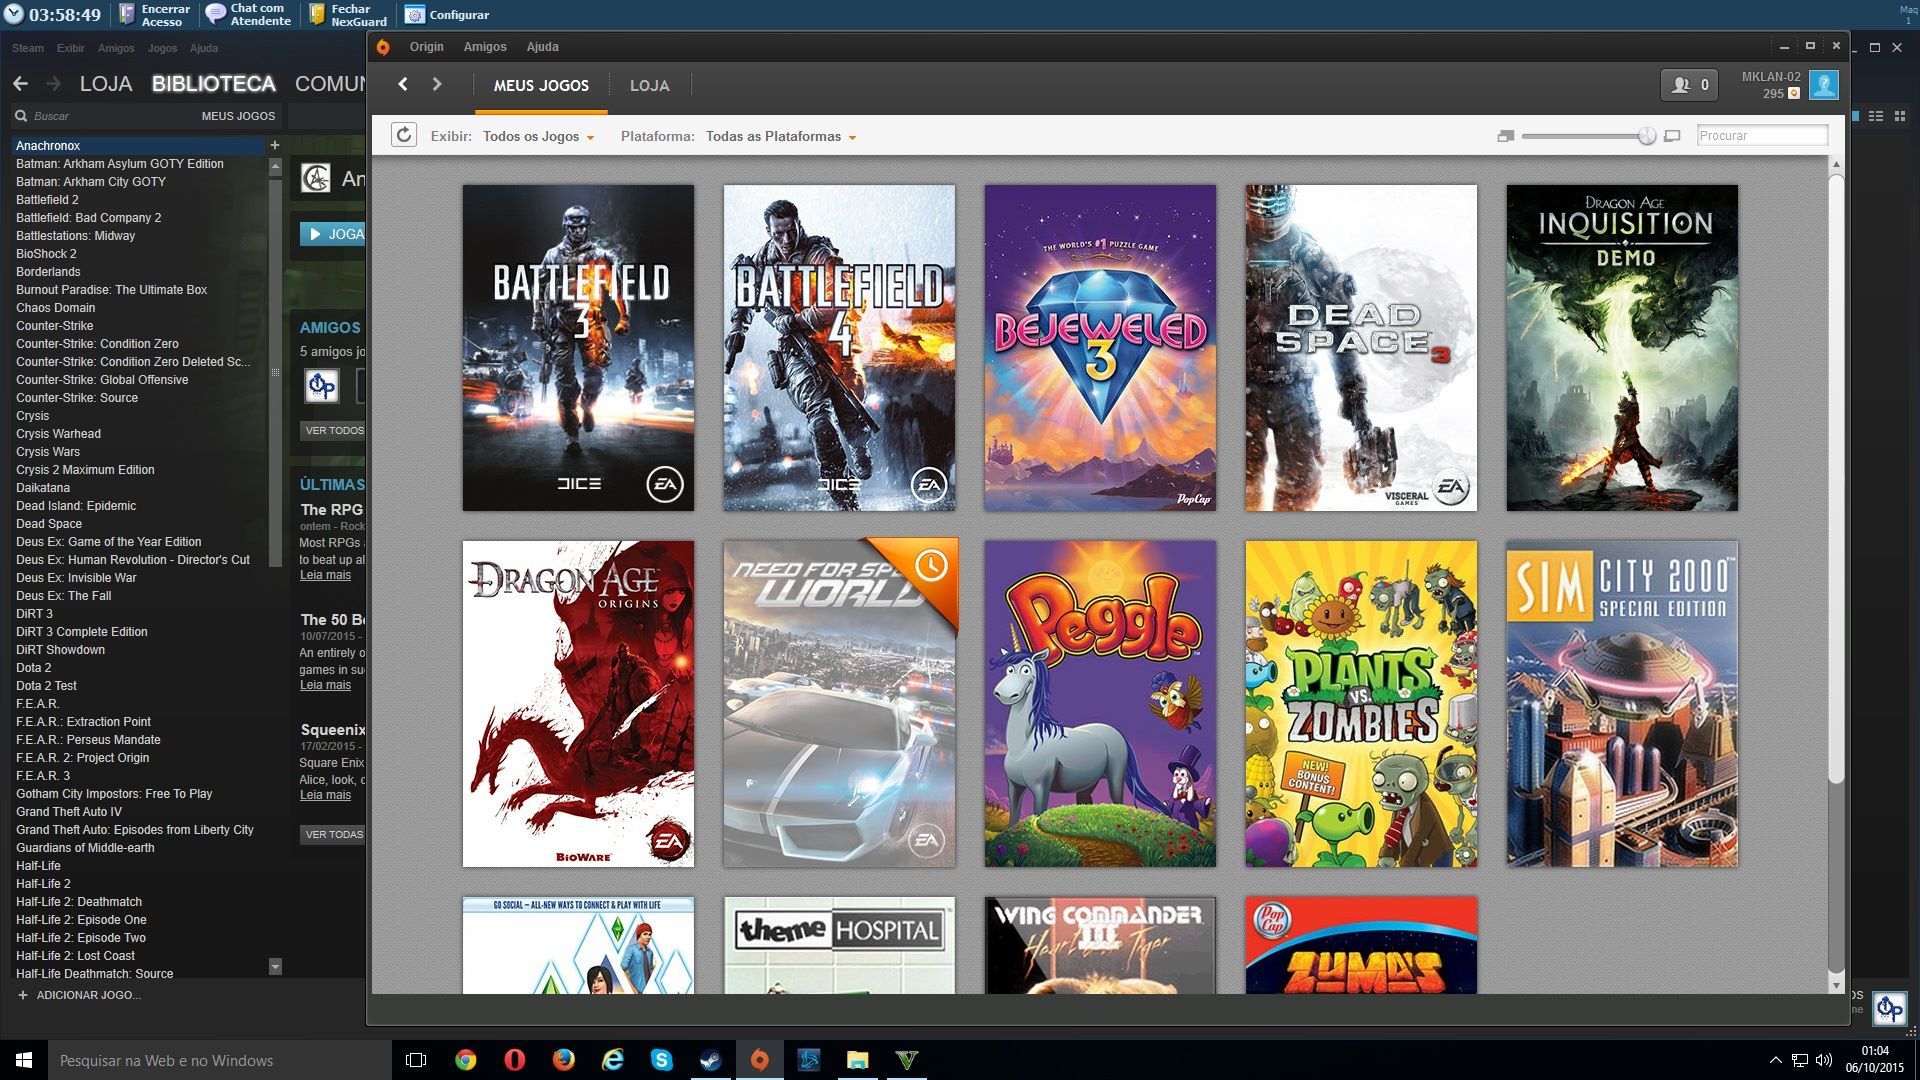The height and width of the screenshot is (1080, 1920).
Task: Open the Origin menu
Action: [x=426, y=47]
